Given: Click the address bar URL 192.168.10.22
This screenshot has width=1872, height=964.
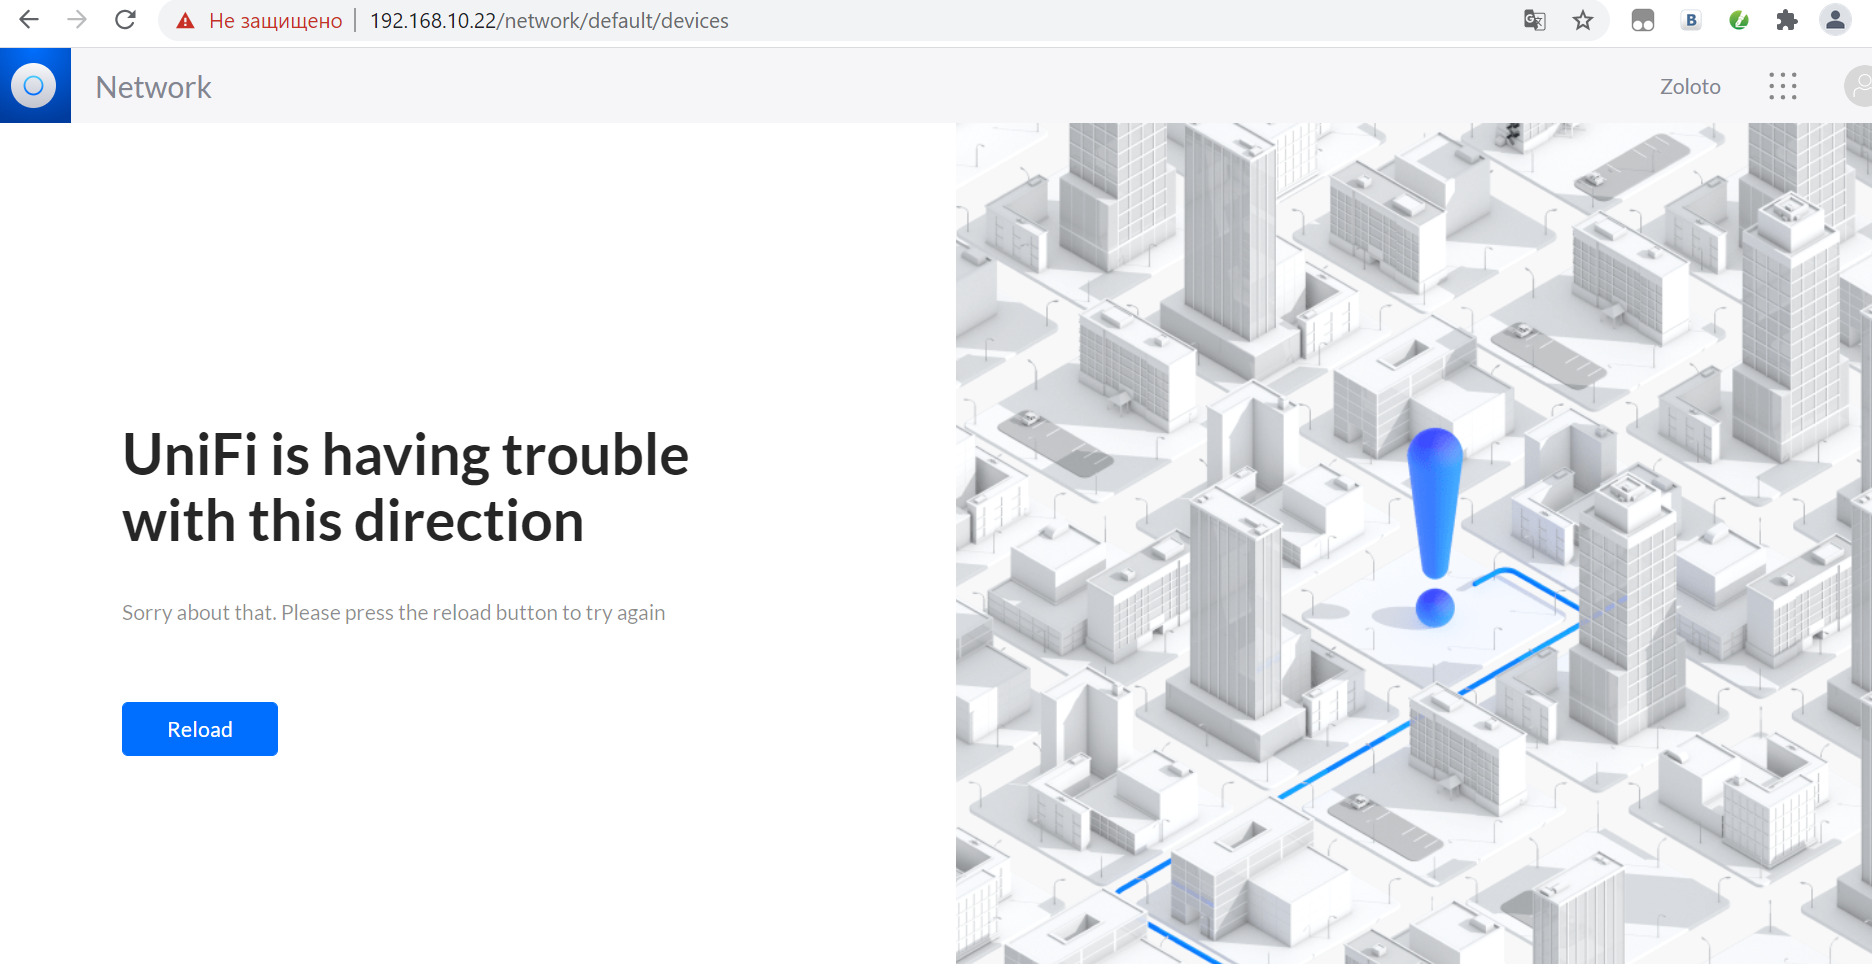Looking at the screenshot, I should click(x=549, y=21).
